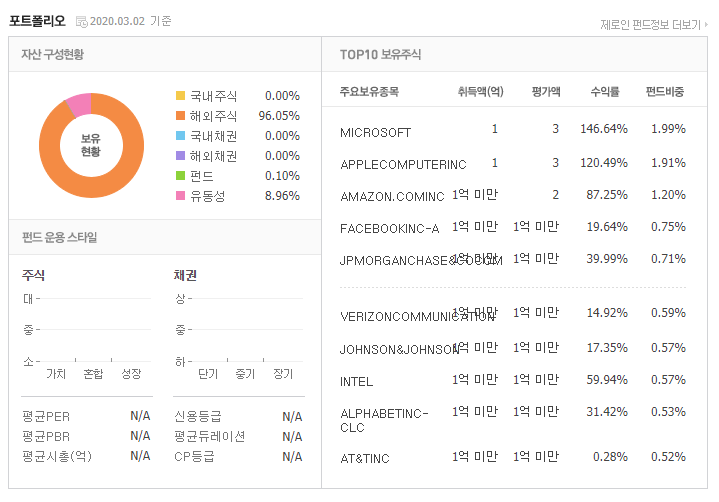Click the pink 유동성 legend swatch
Viewport: 719px width, 502px height.
point(180,196)
